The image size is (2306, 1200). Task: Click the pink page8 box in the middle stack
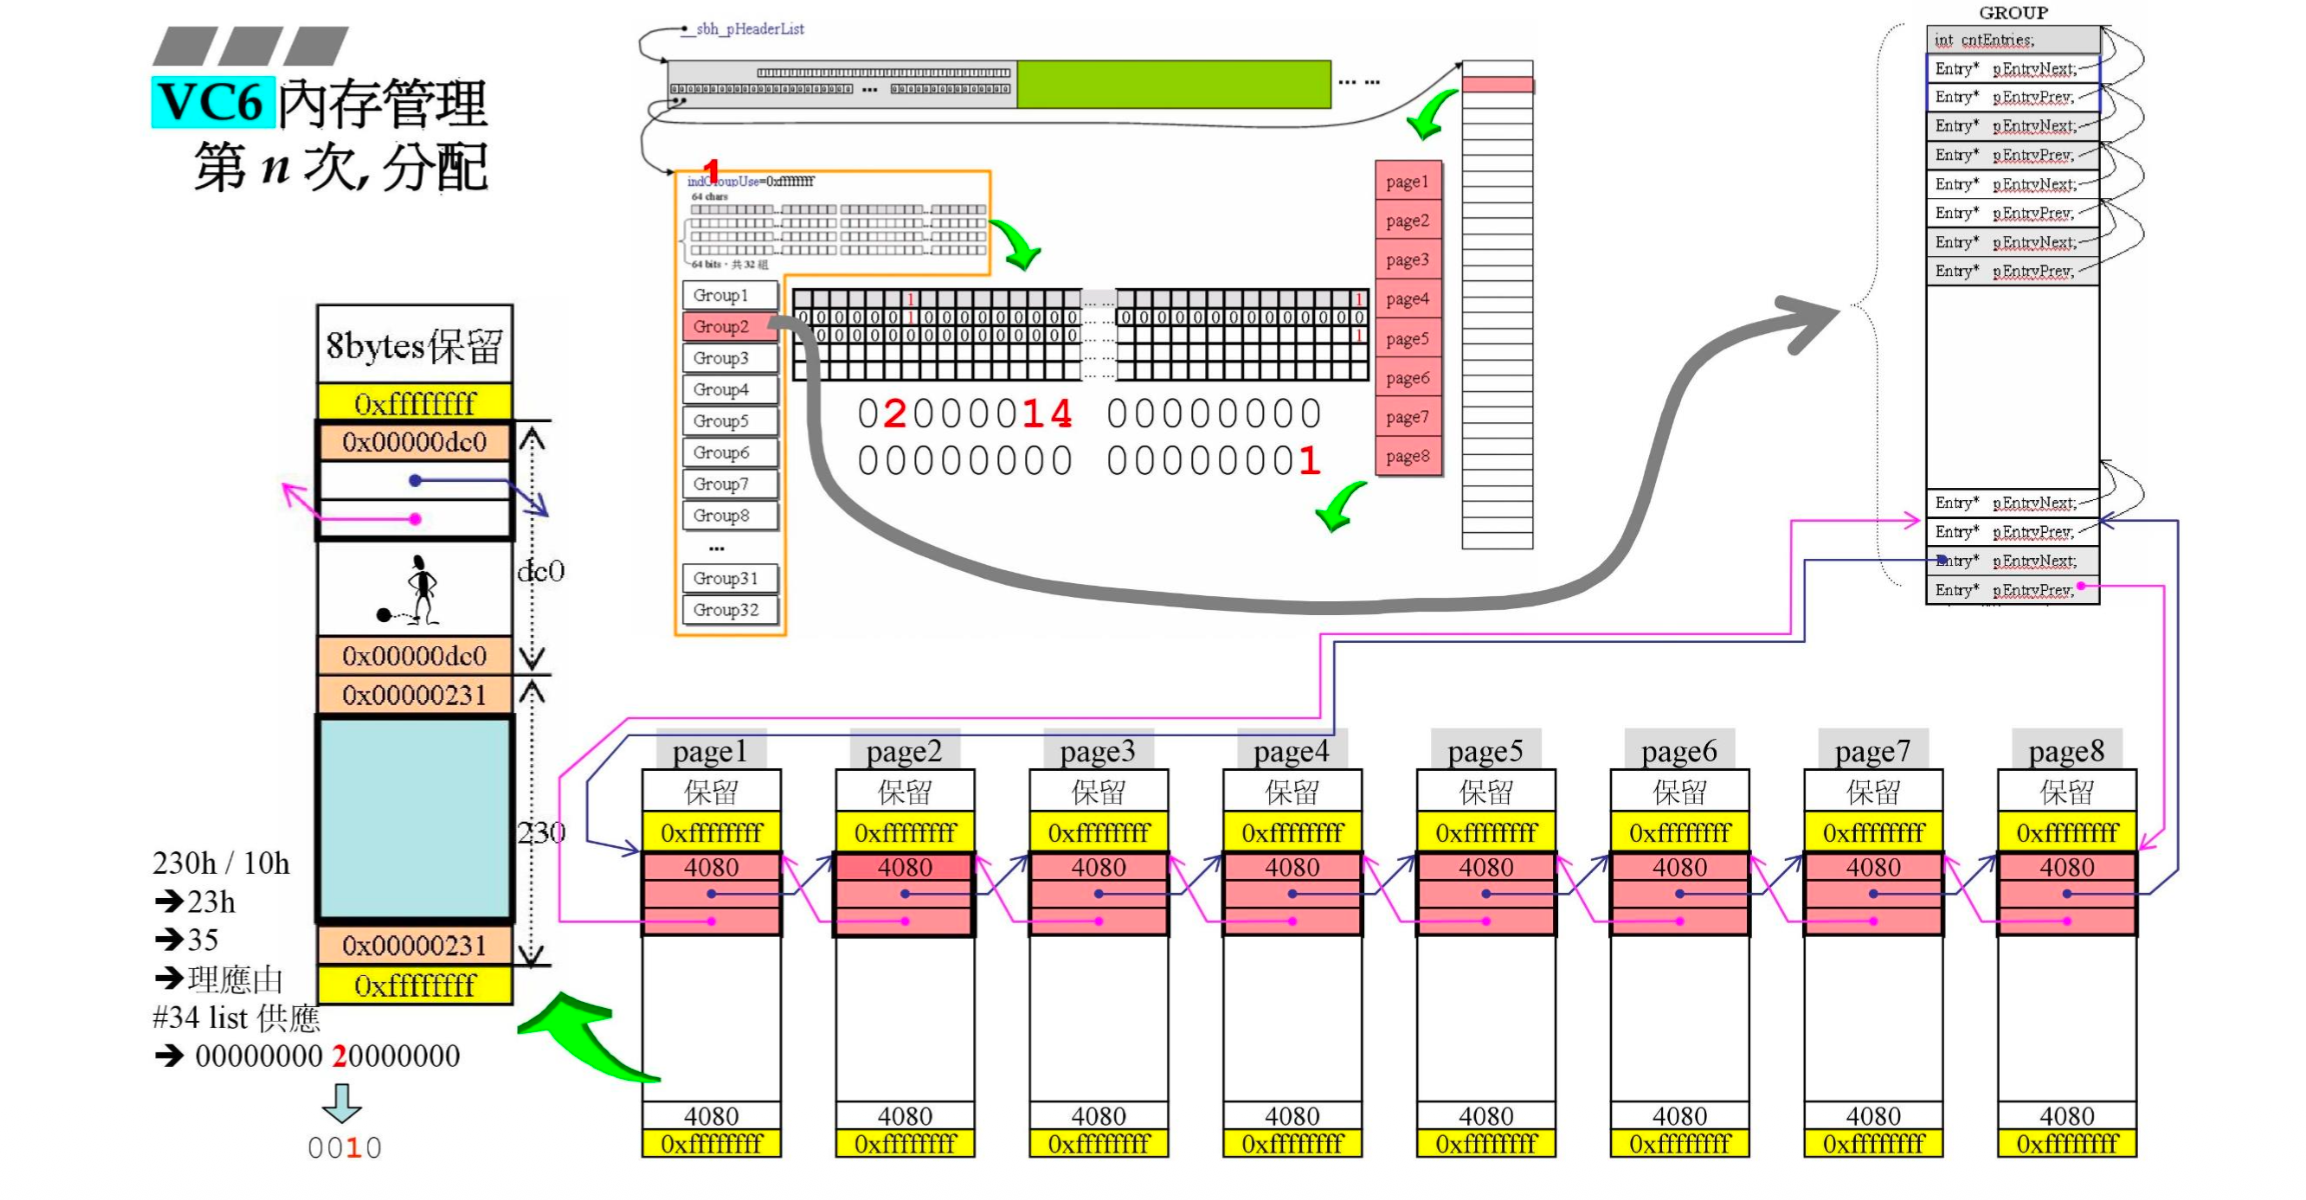1408,456
